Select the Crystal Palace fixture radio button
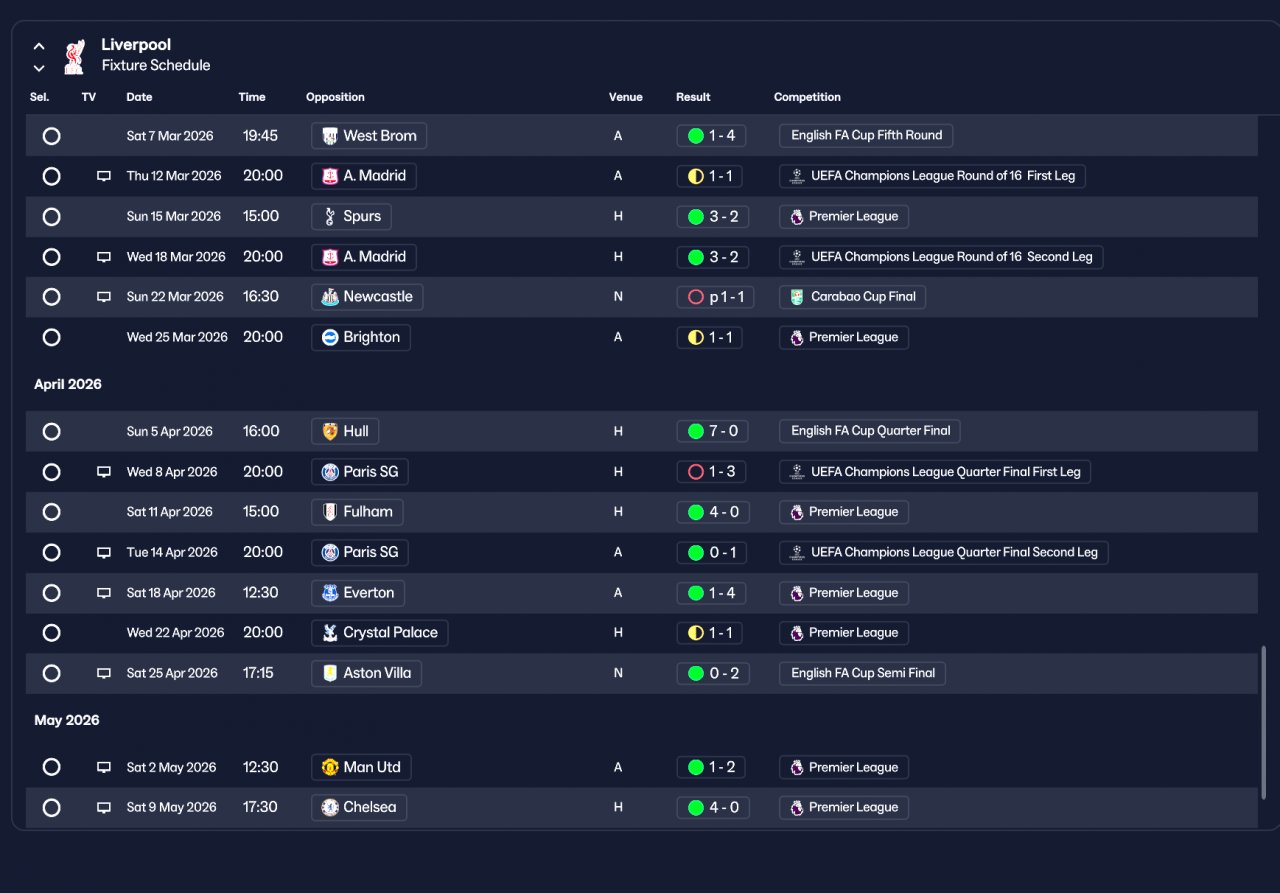1280x893 pixels. click(x=52, y=633)
